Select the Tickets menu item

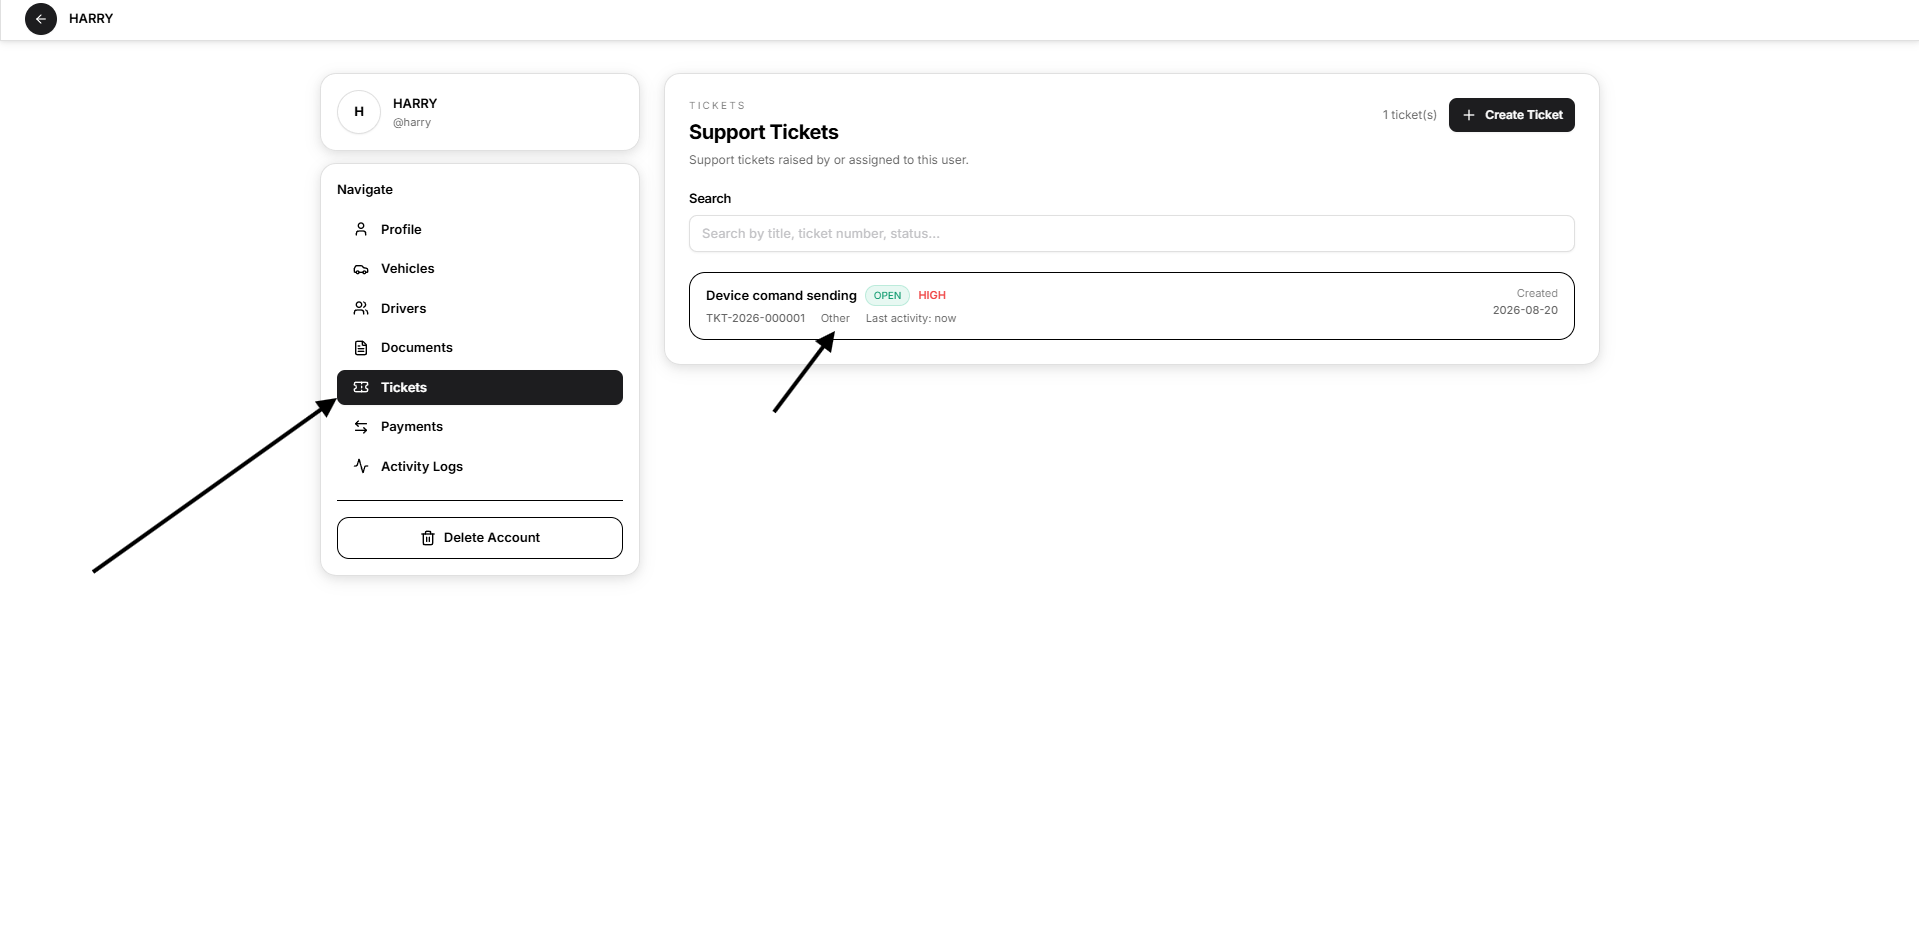[x=480, y=387]
